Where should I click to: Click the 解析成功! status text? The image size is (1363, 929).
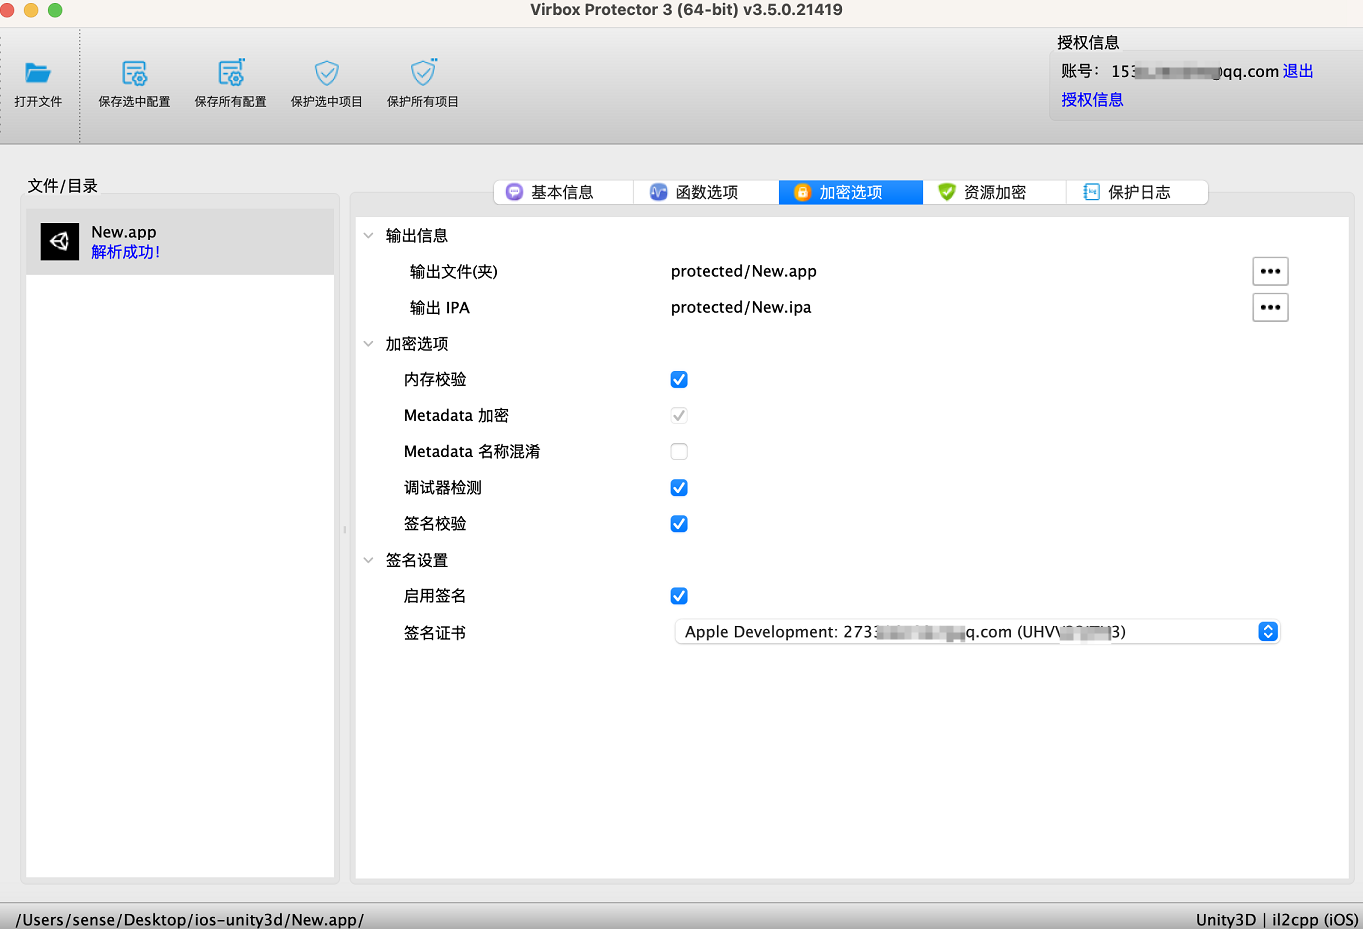click(126, 252)
